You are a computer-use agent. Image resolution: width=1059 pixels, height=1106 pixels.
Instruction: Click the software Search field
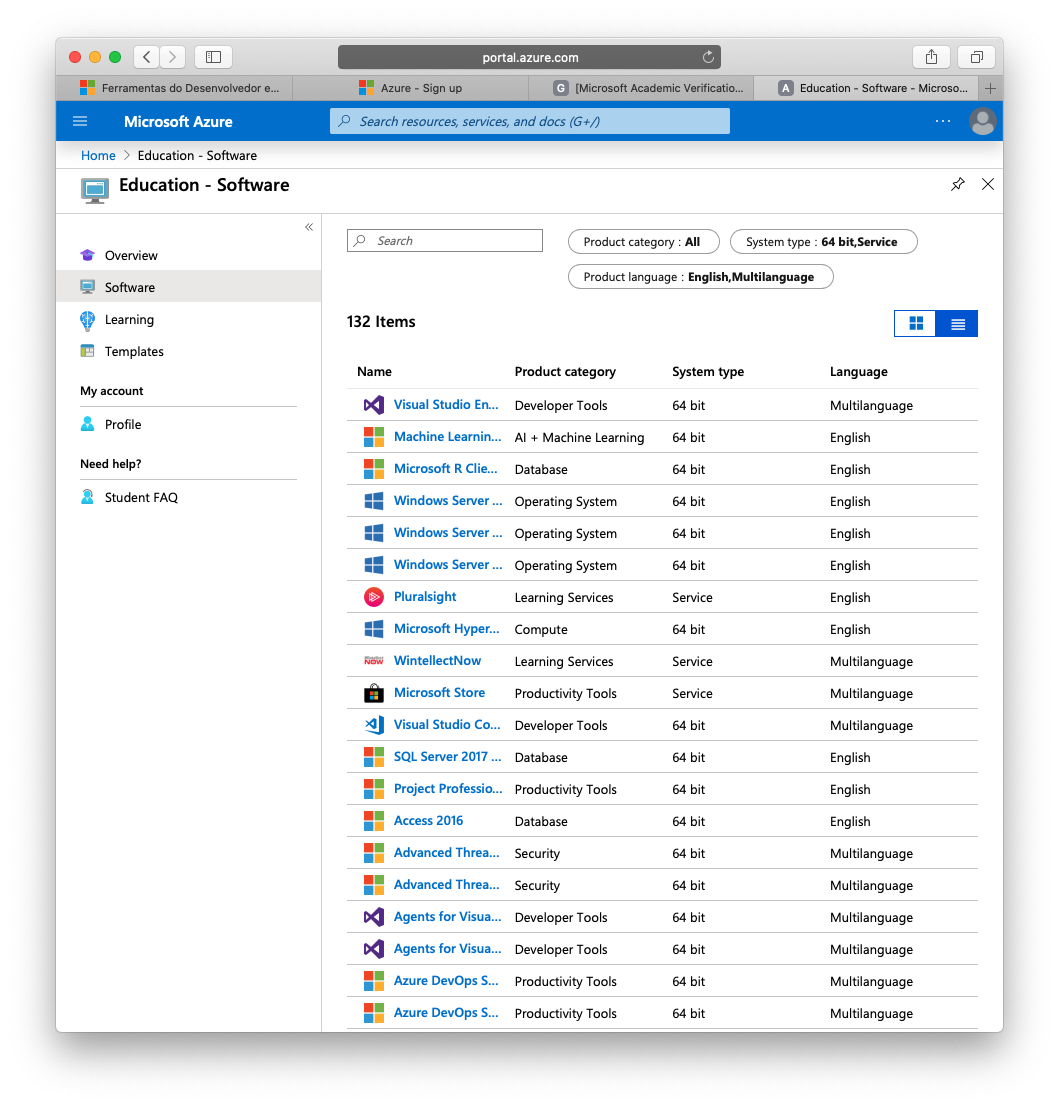click(445, 241)
